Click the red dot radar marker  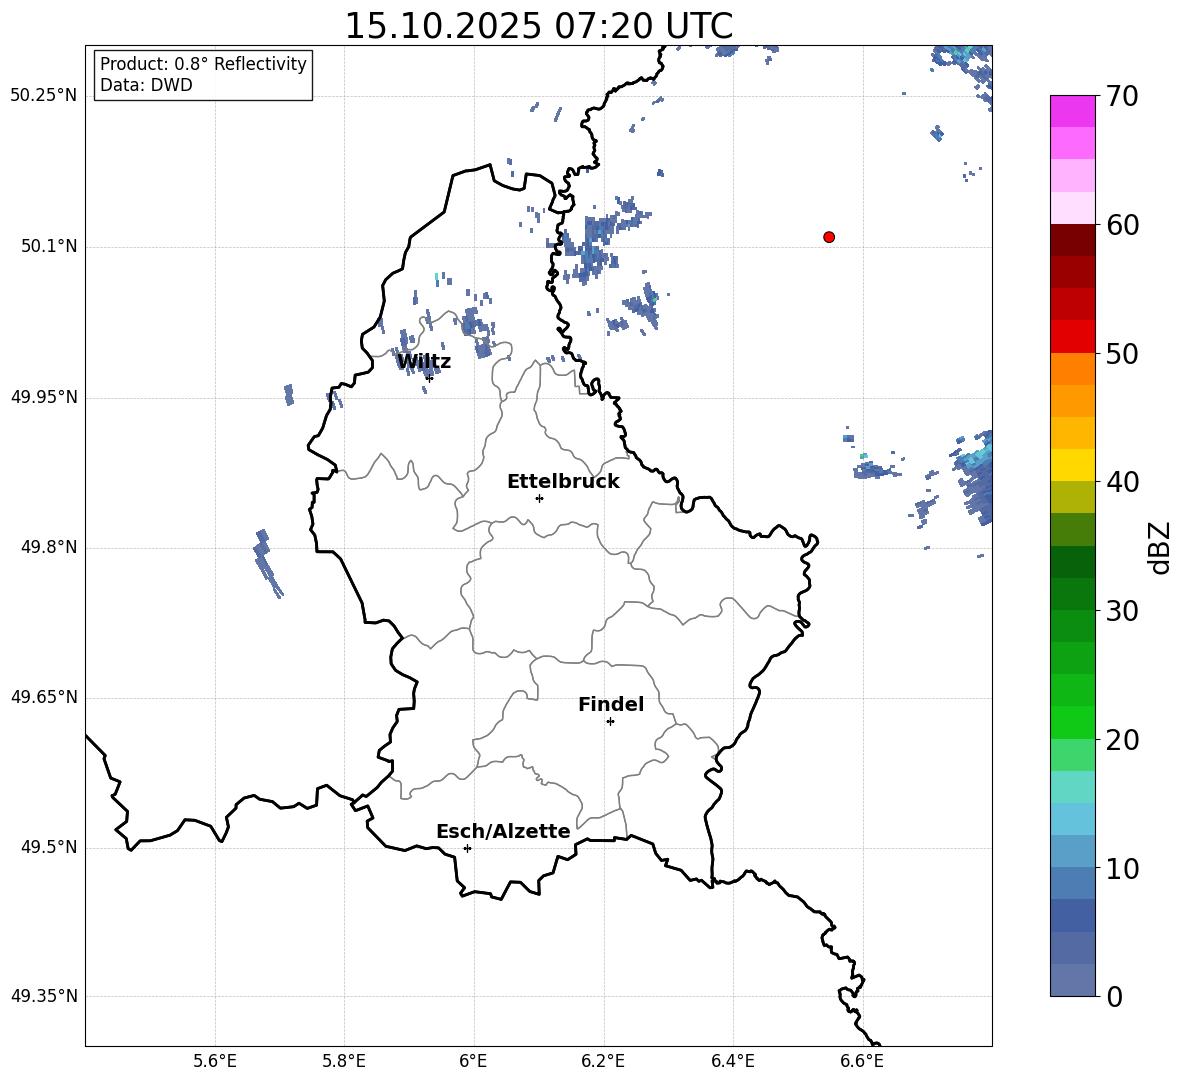[x=829, y=237]
